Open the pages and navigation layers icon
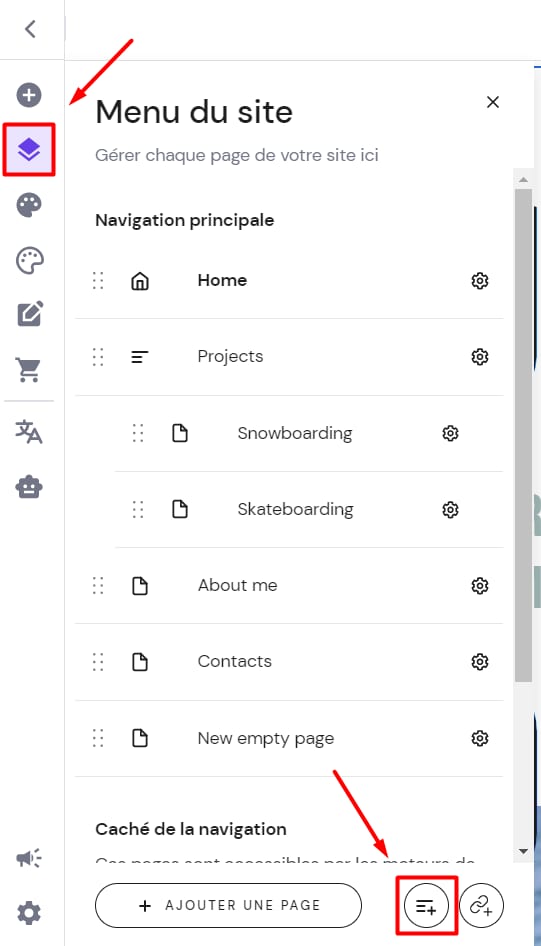This screenshot has height=946, width=541. [x=29, y=150]
